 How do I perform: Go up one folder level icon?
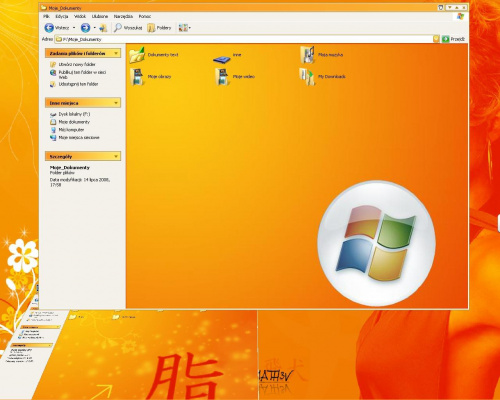(x=103, y=28)
